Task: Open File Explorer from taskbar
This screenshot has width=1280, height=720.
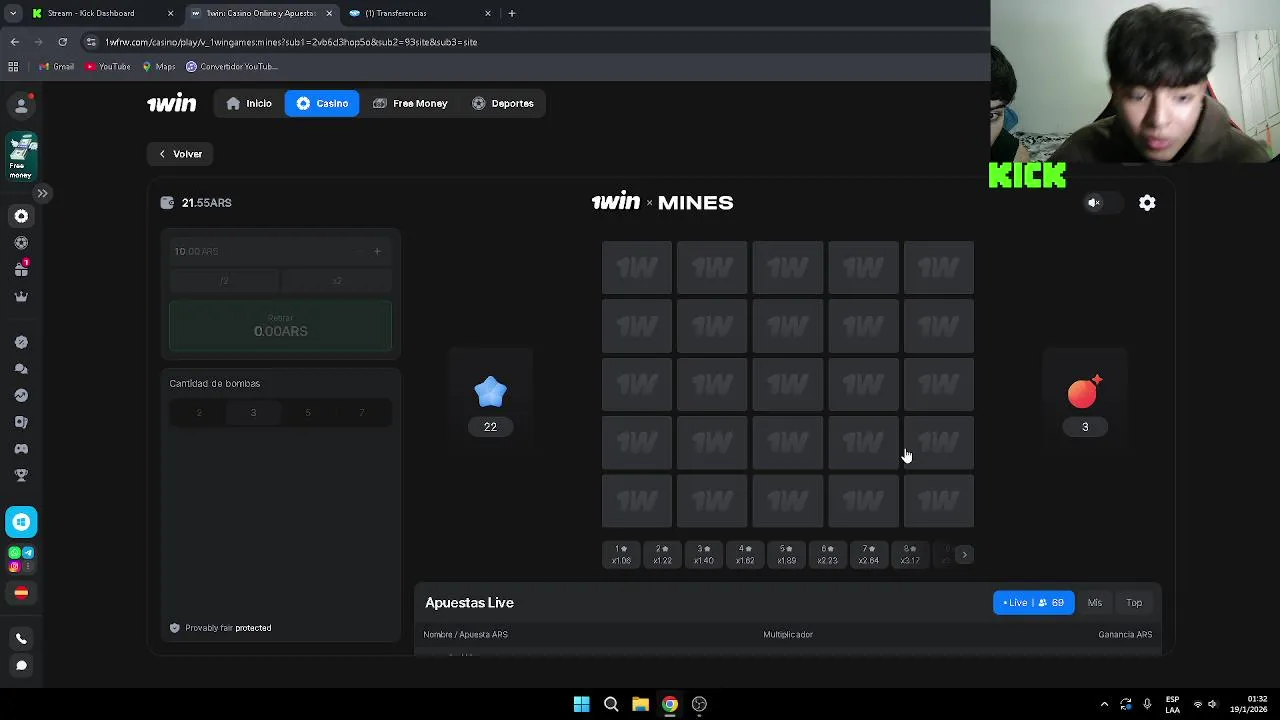Action: tap(640, 704)
